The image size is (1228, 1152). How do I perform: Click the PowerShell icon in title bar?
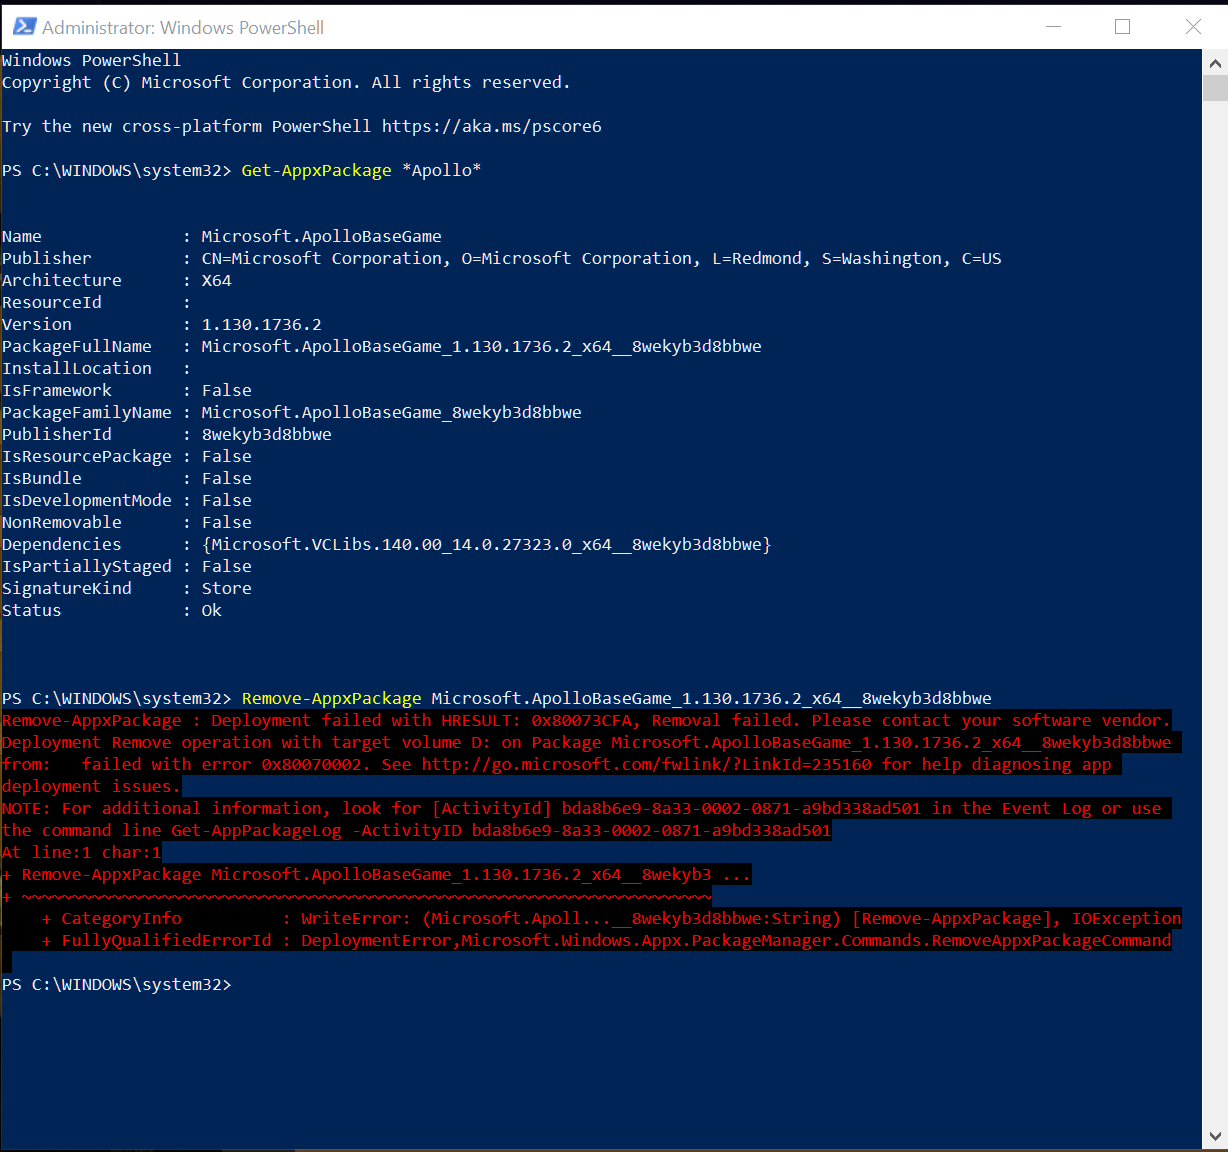coord(24,27)
